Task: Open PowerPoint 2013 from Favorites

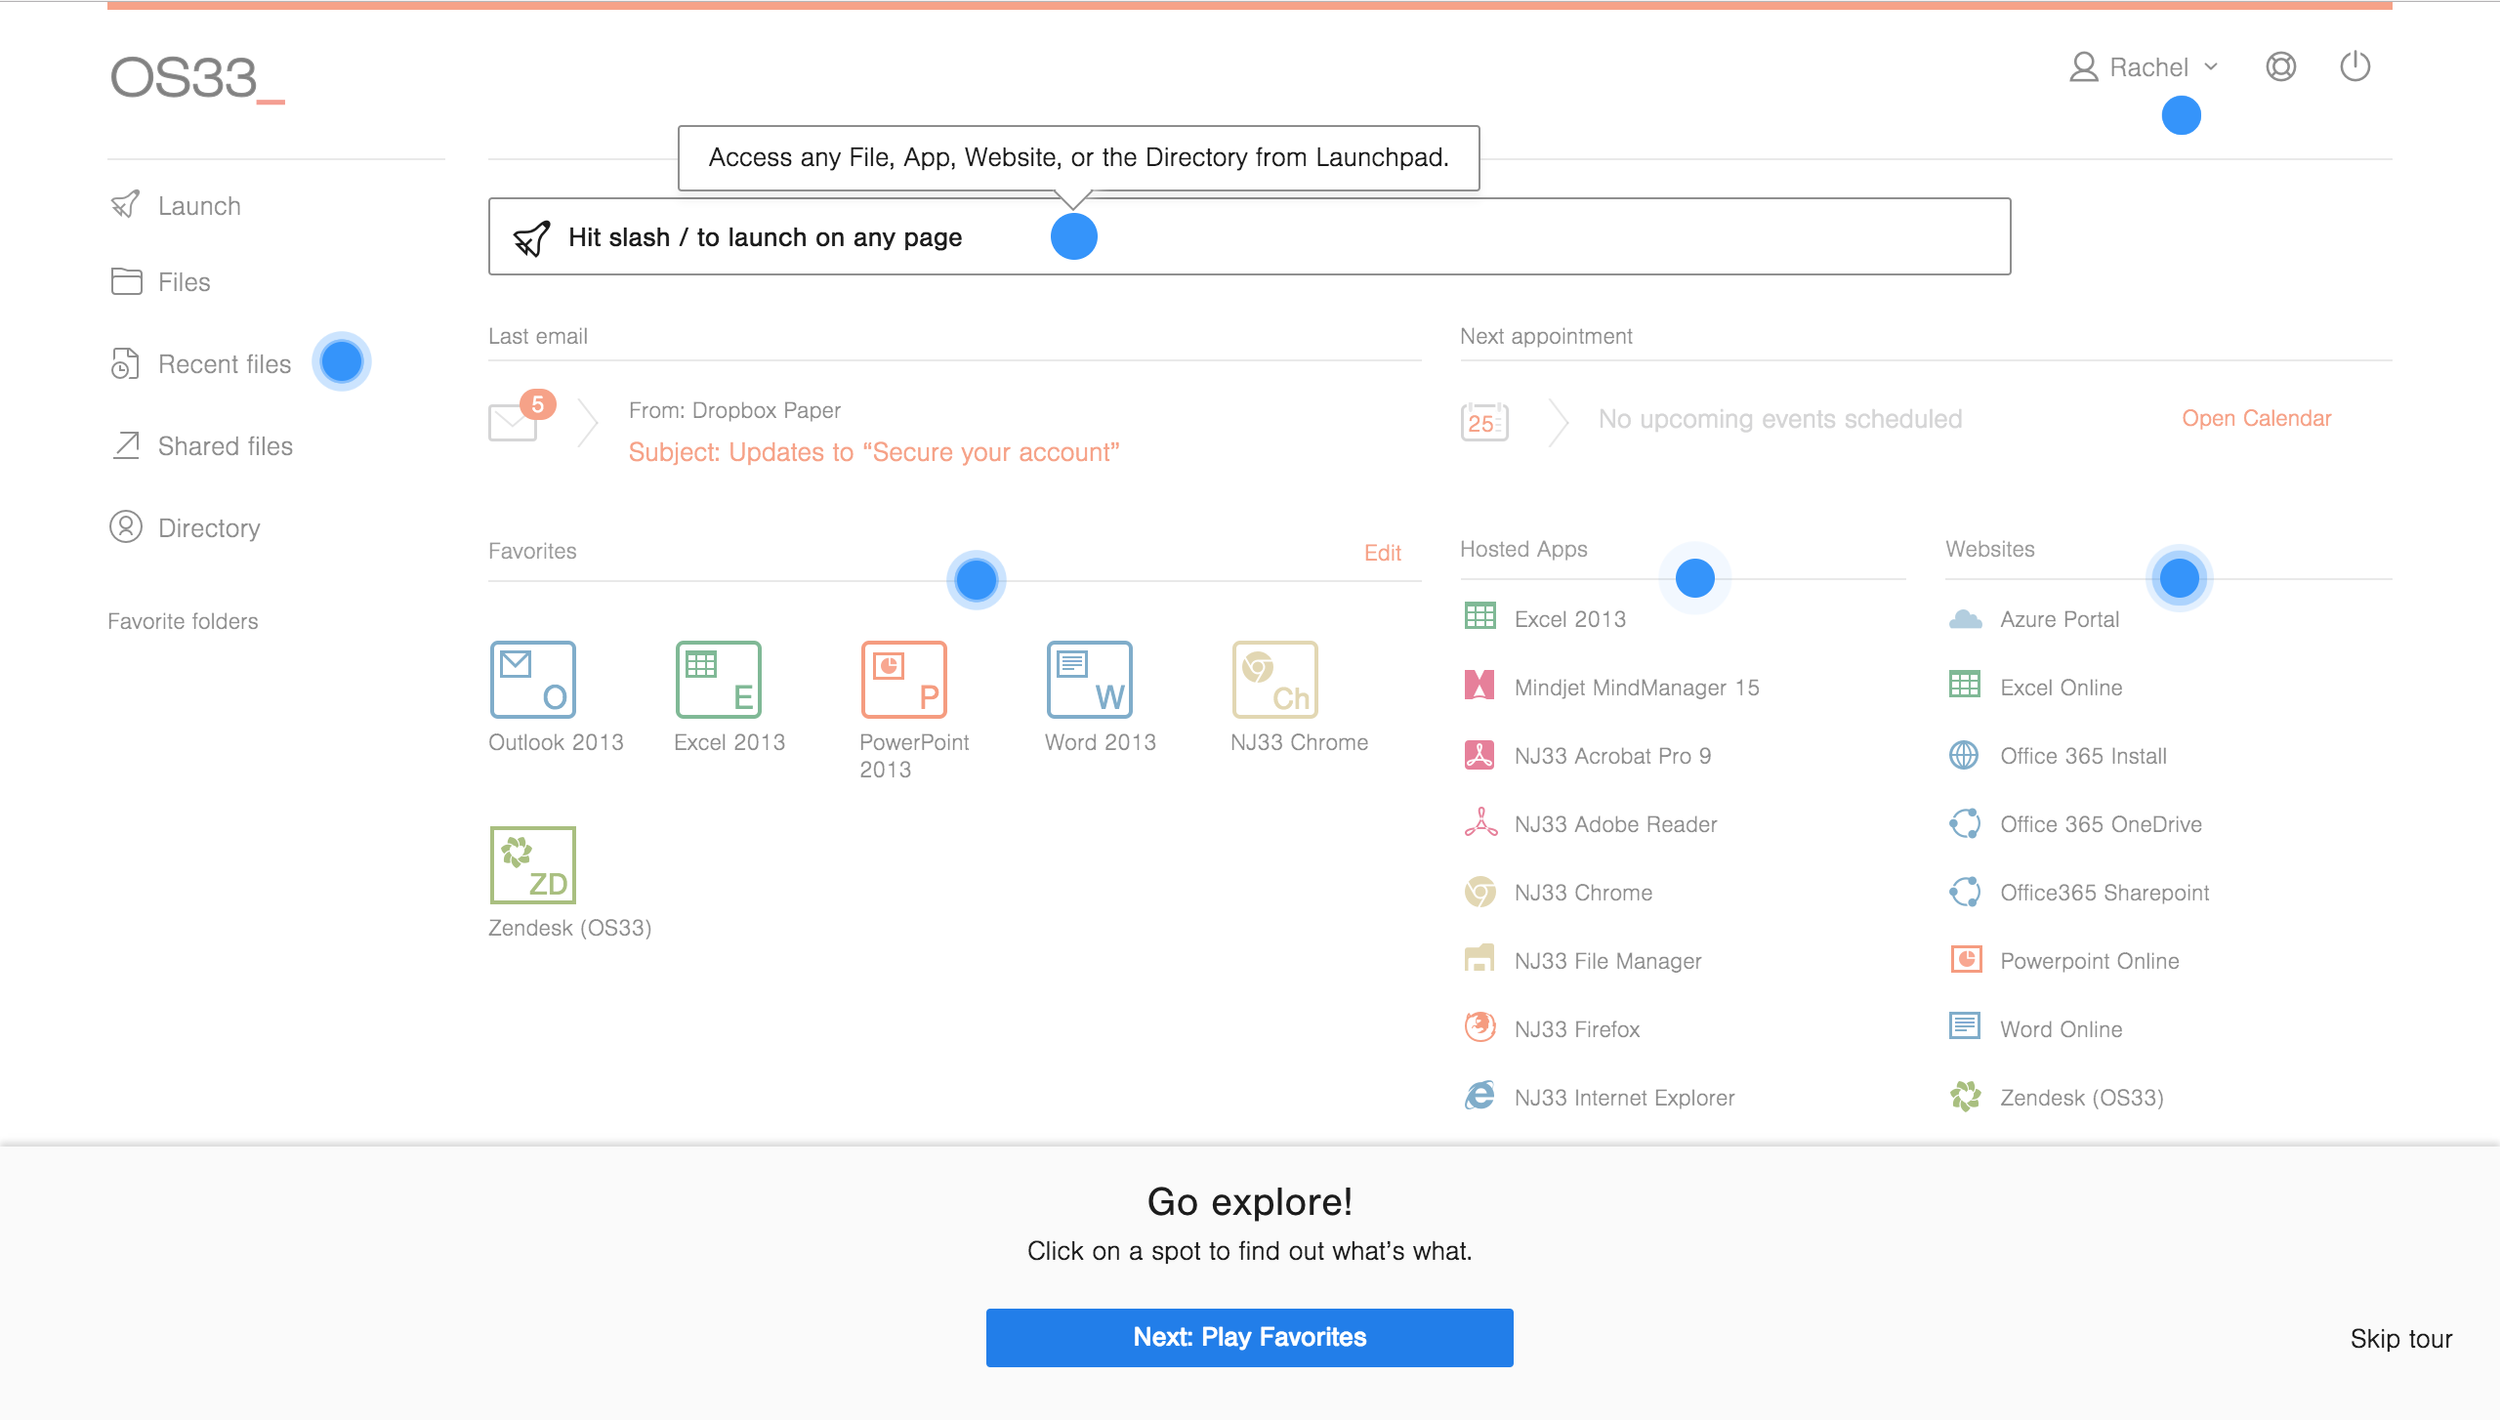Action: click(904, 680)
